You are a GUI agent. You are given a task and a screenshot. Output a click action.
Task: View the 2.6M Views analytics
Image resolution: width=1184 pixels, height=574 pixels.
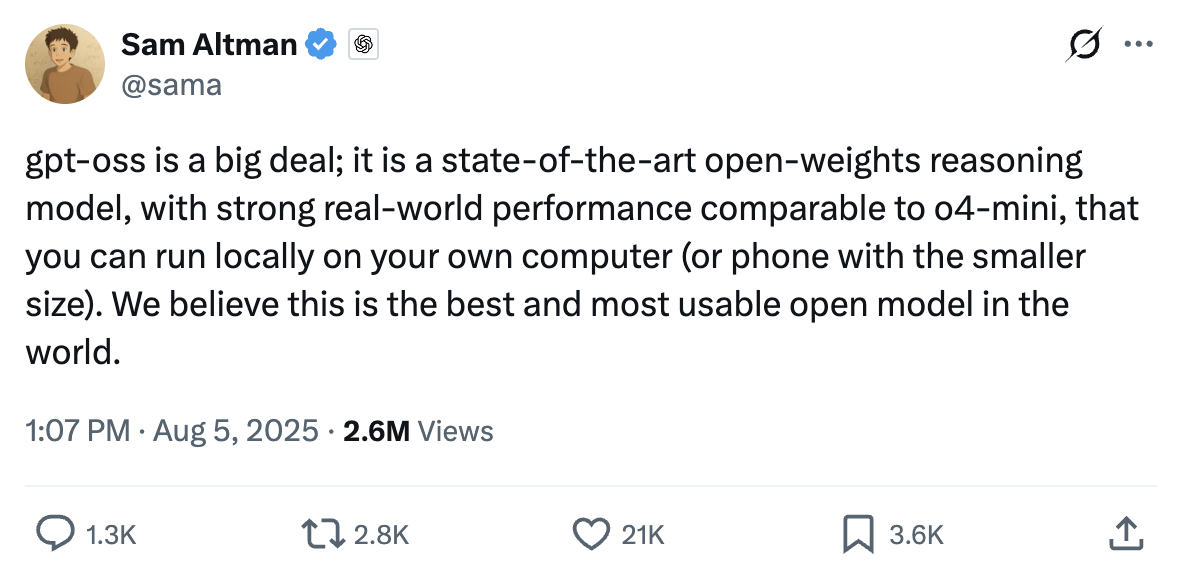pyautogui.click(x=418, y=431)
